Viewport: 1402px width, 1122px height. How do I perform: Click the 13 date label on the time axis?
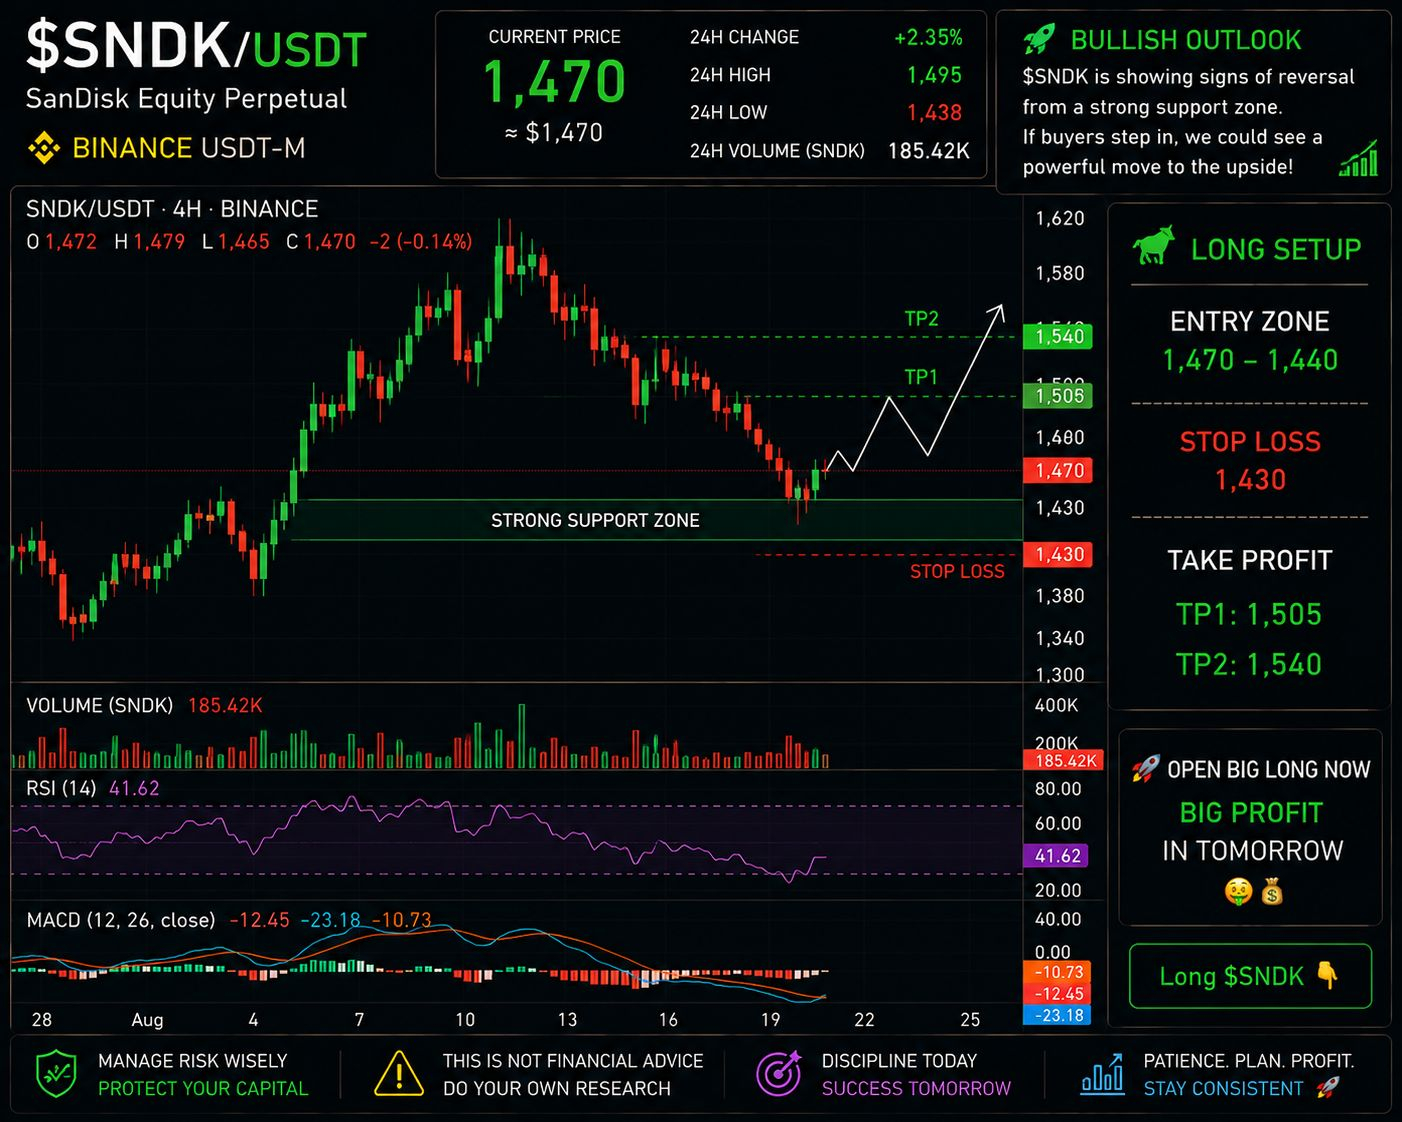coord(567,1020)
